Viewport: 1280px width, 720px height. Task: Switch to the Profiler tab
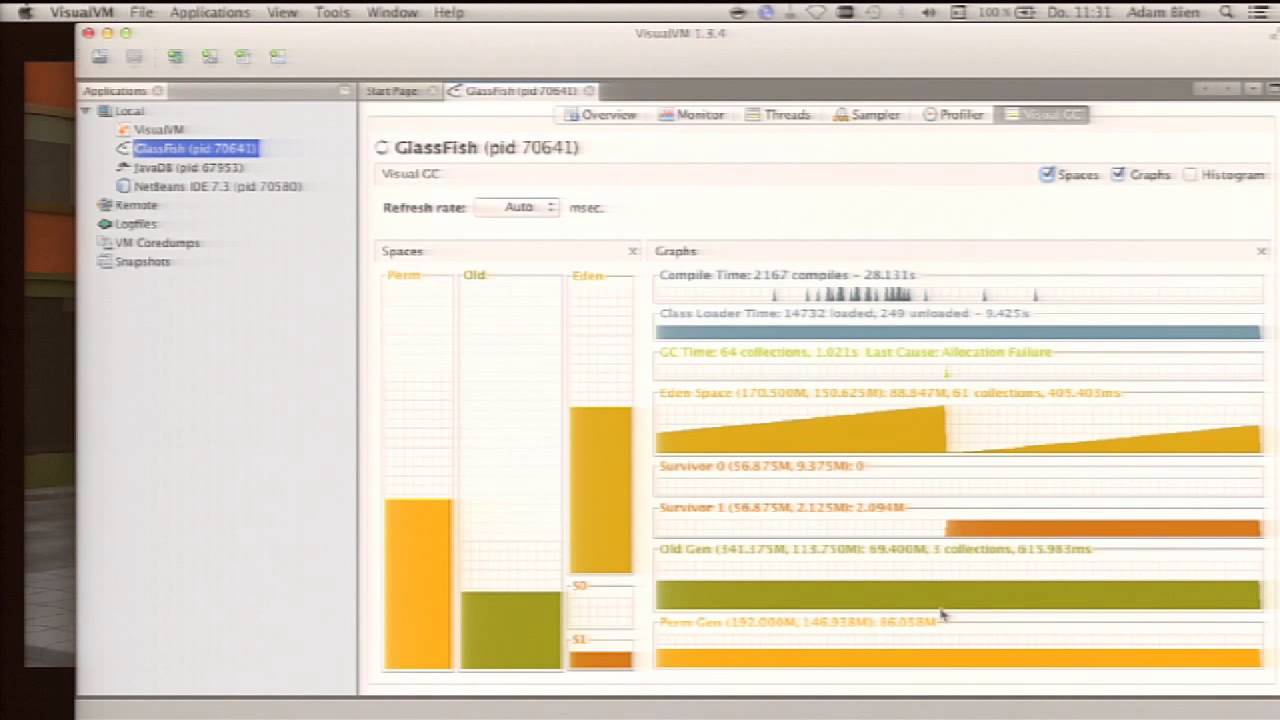click(954, 115)
